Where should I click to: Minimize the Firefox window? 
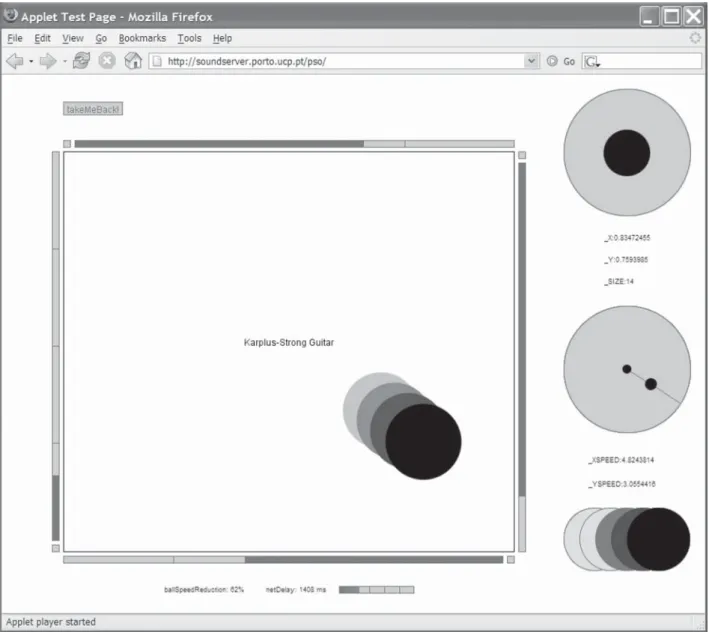click(x=649, y=17)
